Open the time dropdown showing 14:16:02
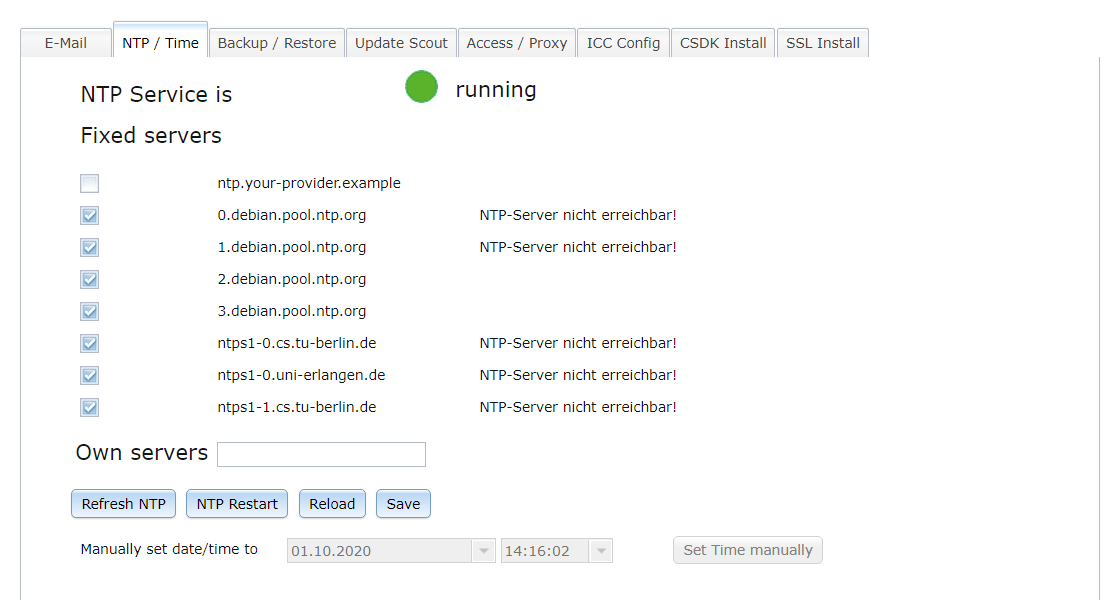This screenshot has width=1120, height=600. click(x=601, y=551)
